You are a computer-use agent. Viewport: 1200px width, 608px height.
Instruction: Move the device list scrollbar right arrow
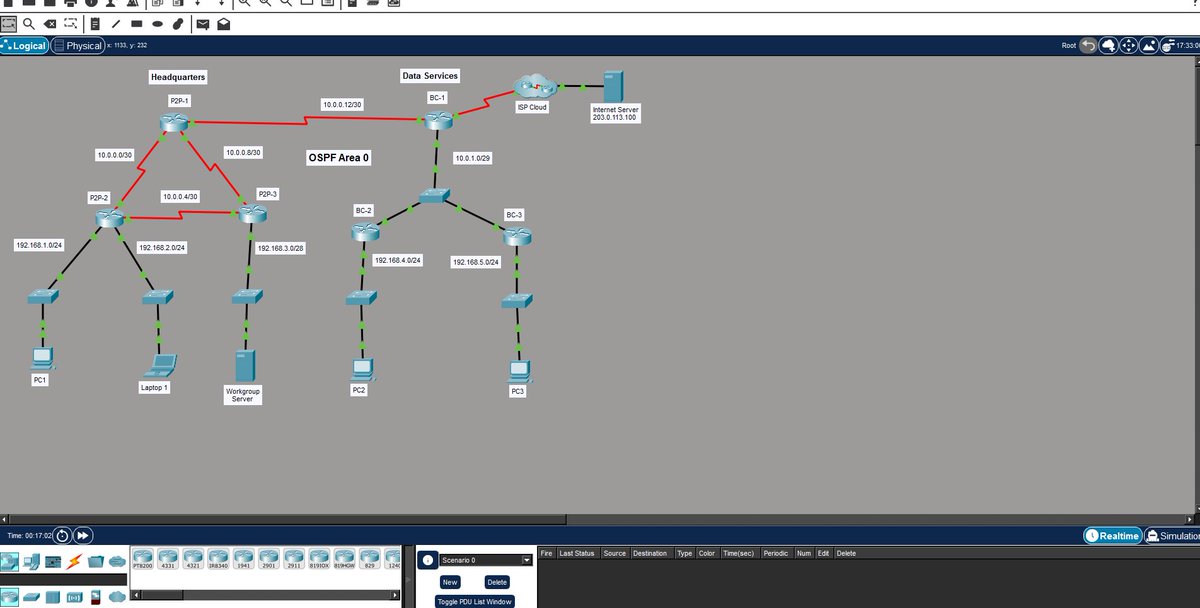[x=395, y=595]
